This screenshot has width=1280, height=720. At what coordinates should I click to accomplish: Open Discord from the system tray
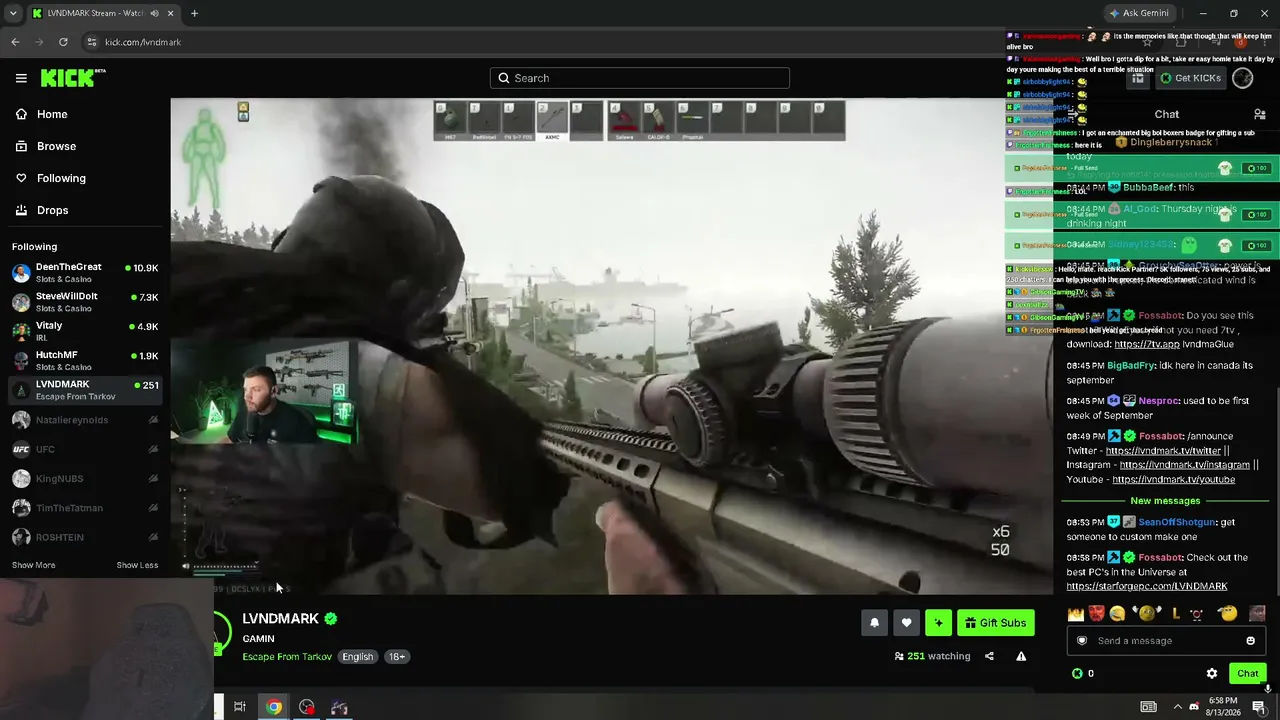pyautogui.click(x=1194, y=707)
